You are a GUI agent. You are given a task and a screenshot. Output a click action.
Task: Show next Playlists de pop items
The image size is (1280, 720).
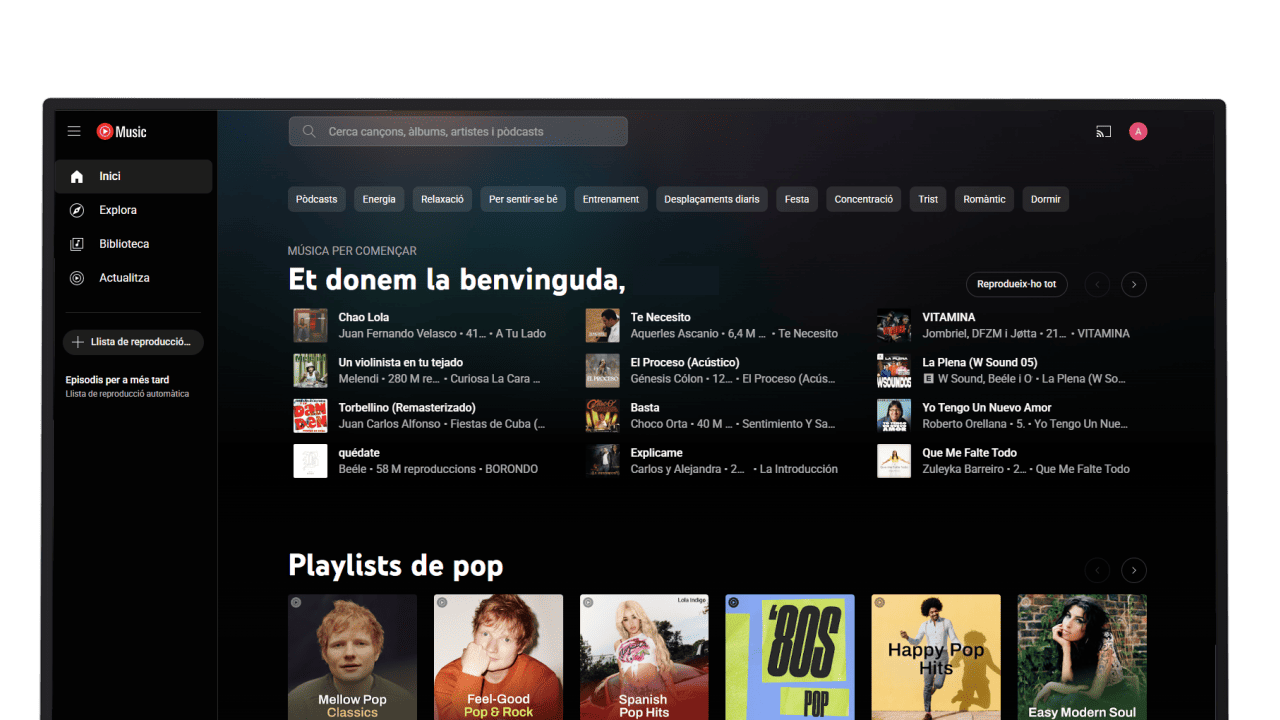pos(1134,570)
